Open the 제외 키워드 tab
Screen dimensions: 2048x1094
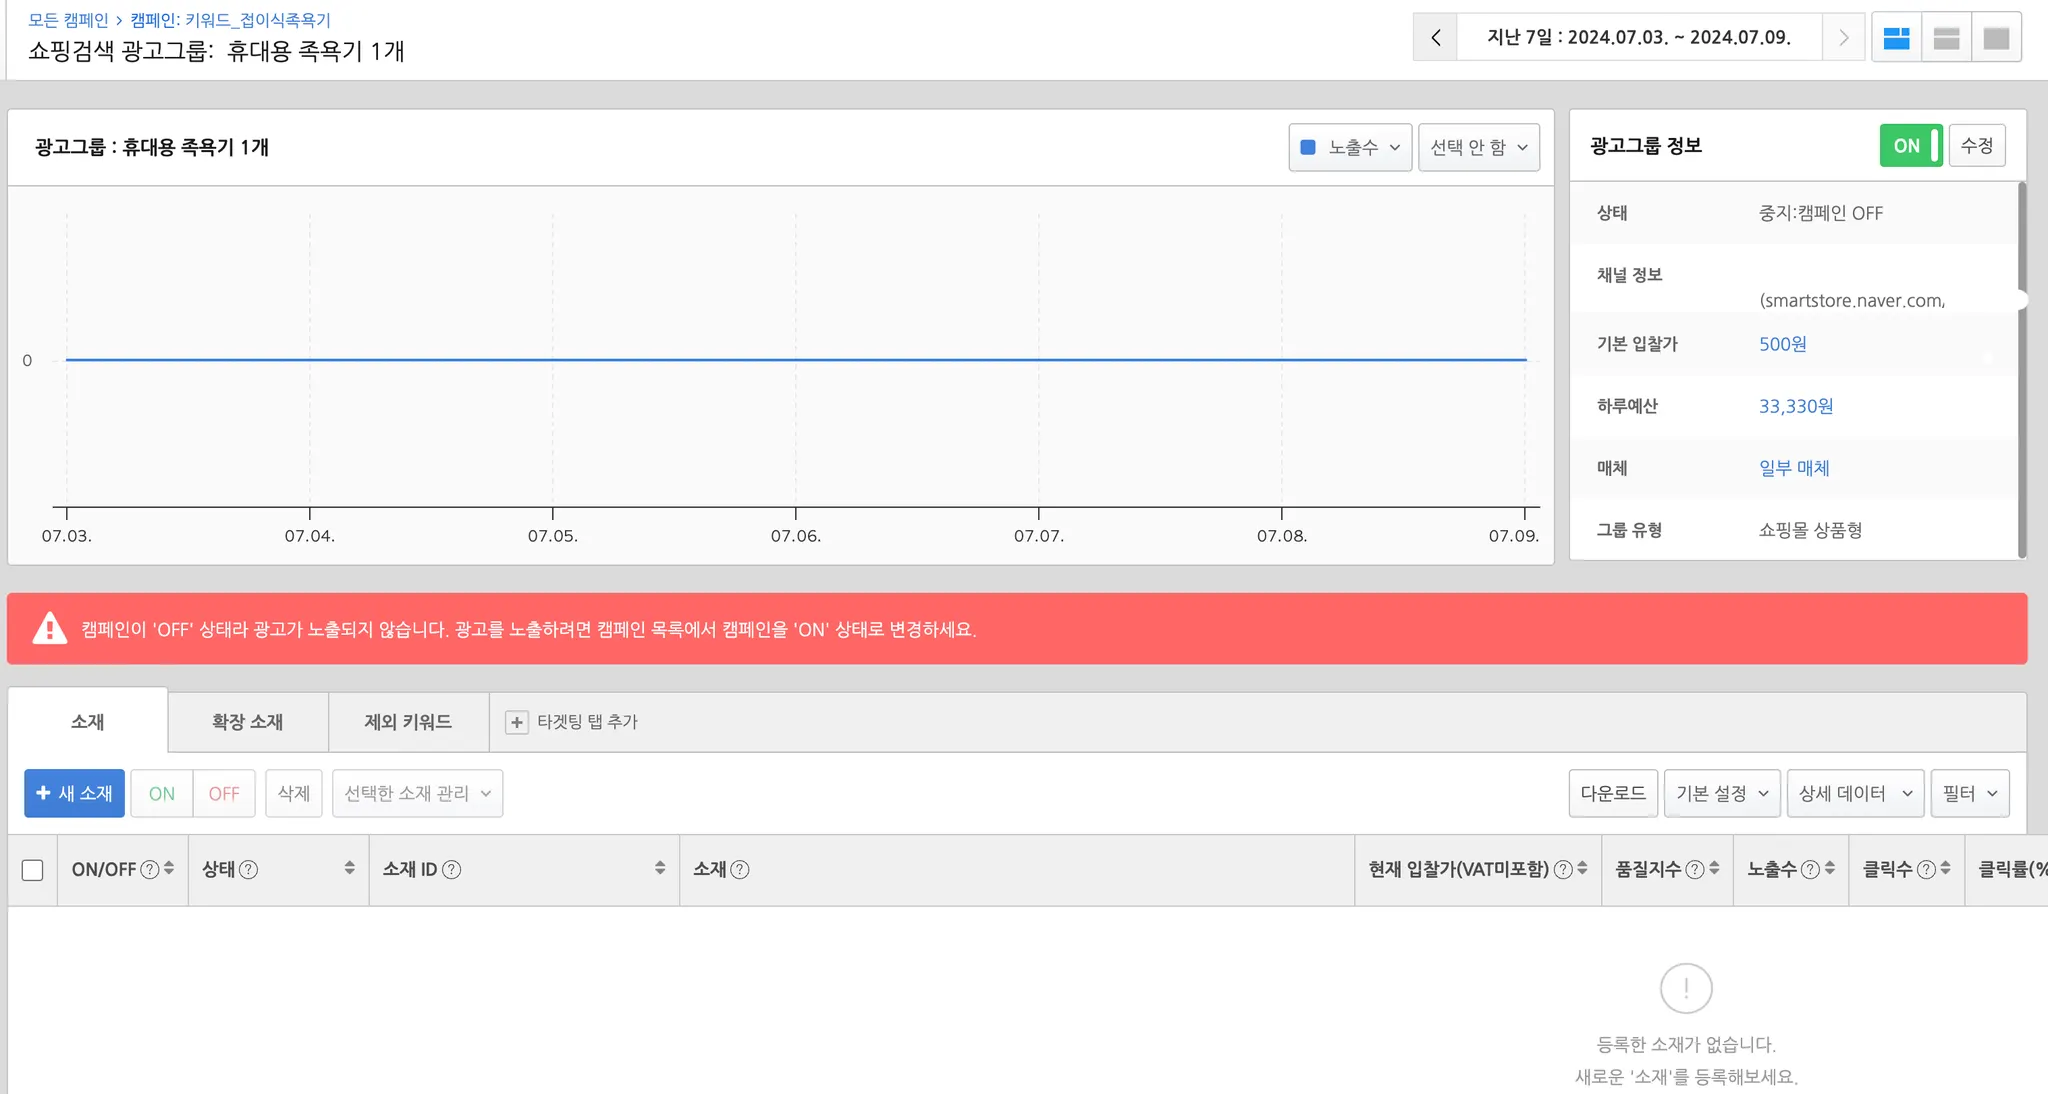pos(408,722)
